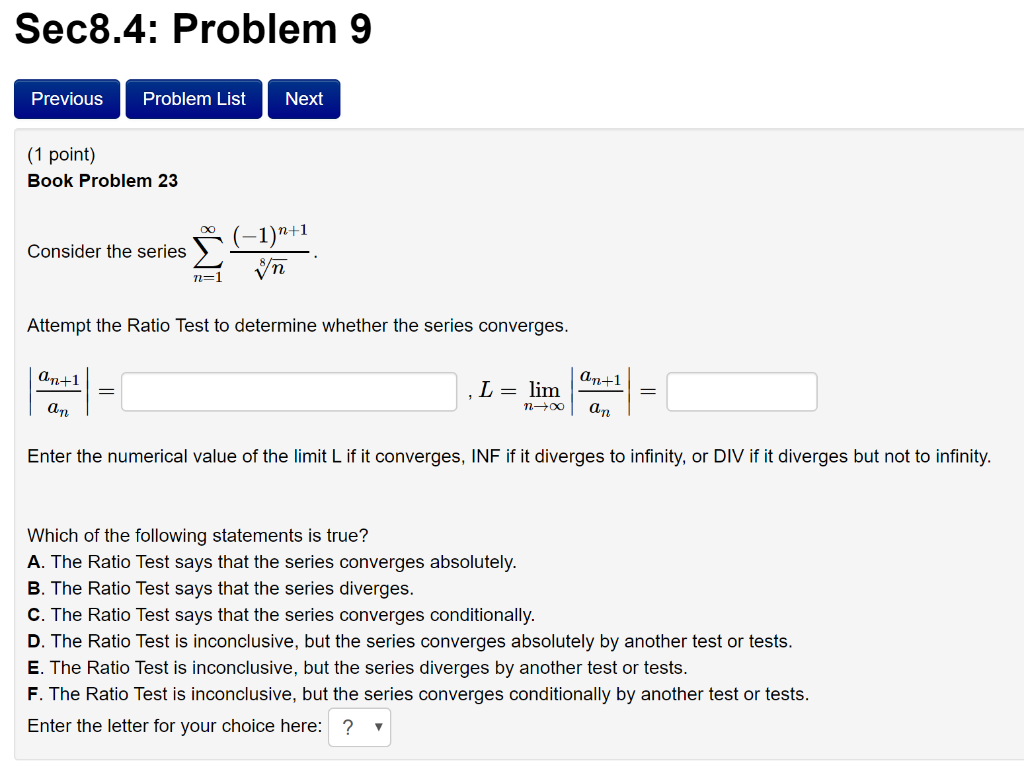Go to the Next problem
Screen dimensions: 1024x769
coord(304,98)
